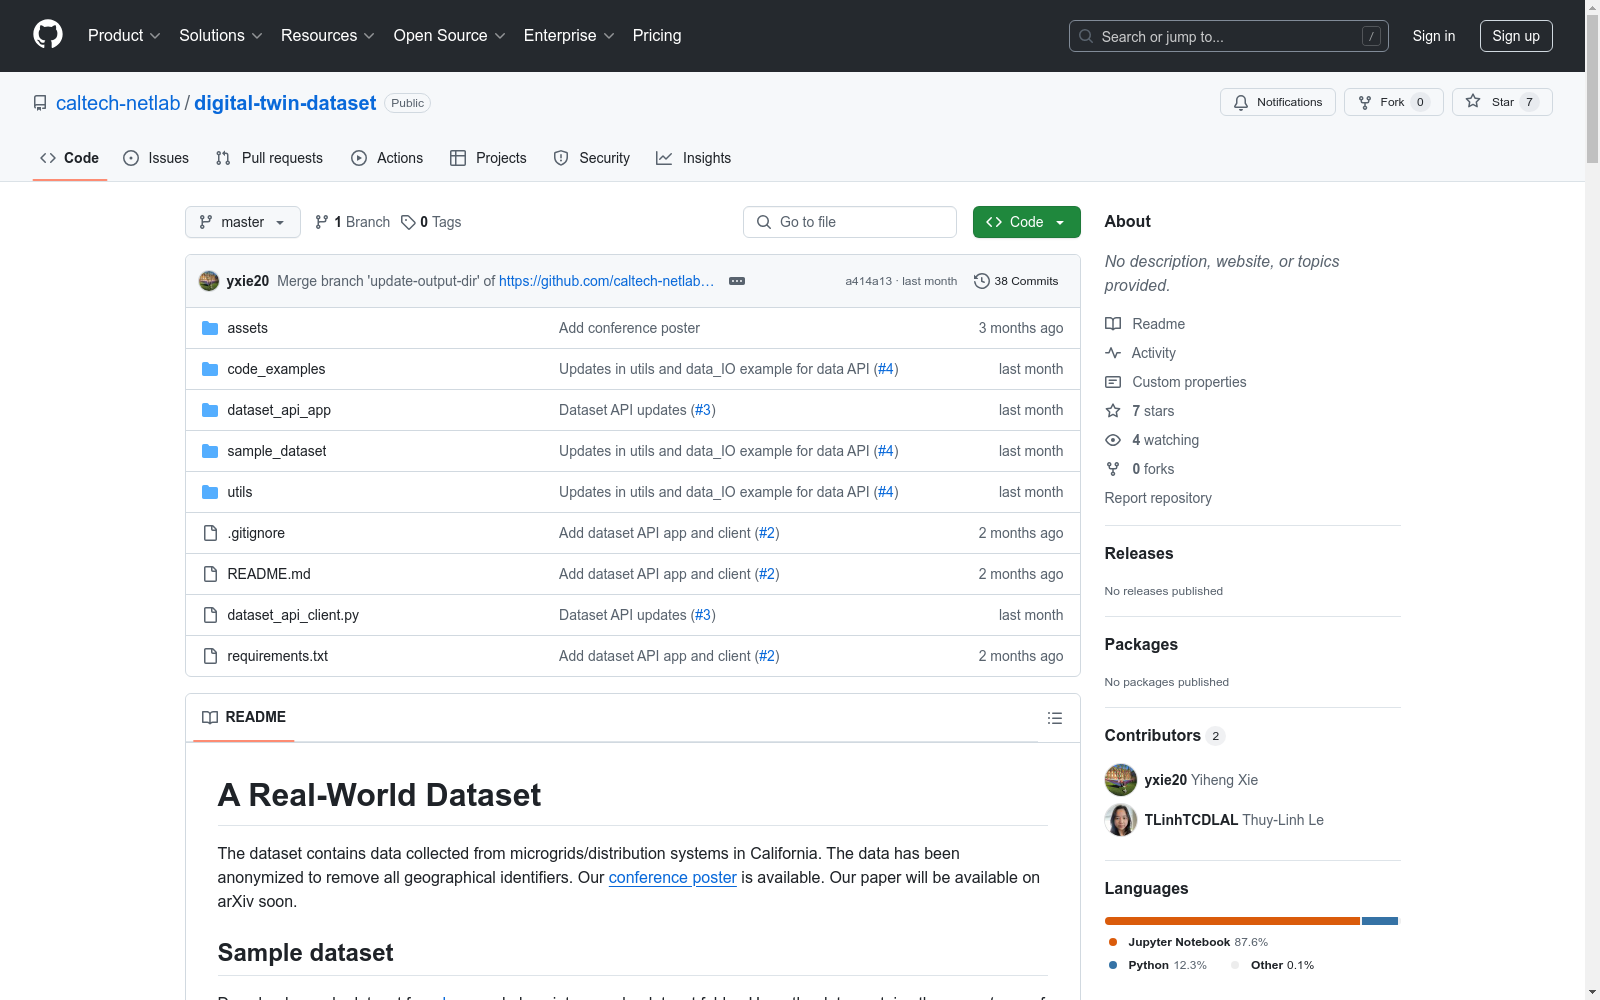Screen dimensions: 1600x1000
Task: Click the README.md file icon
Action: tap(210, 574)
